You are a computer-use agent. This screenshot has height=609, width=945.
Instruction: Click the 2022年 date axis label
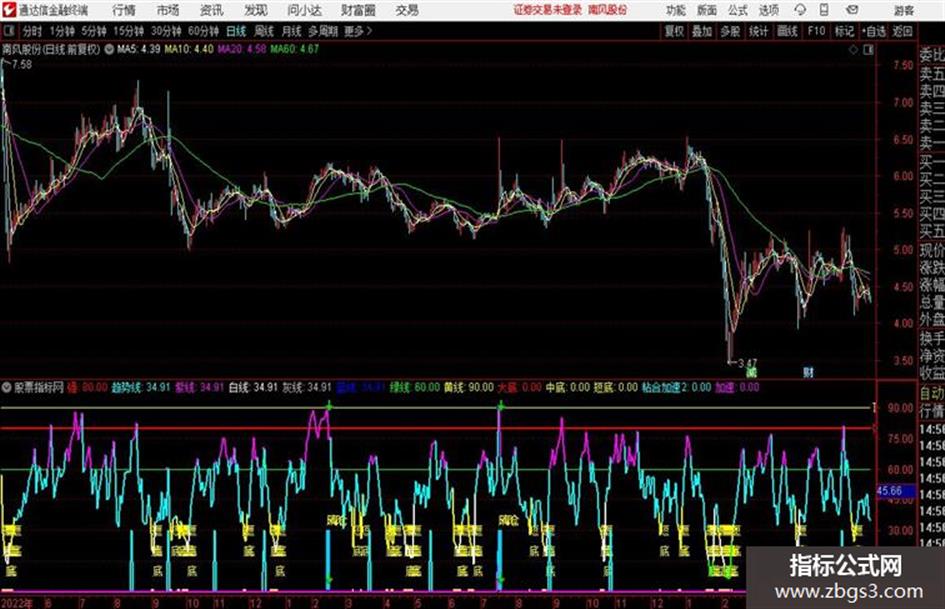(x=18, y=603)
